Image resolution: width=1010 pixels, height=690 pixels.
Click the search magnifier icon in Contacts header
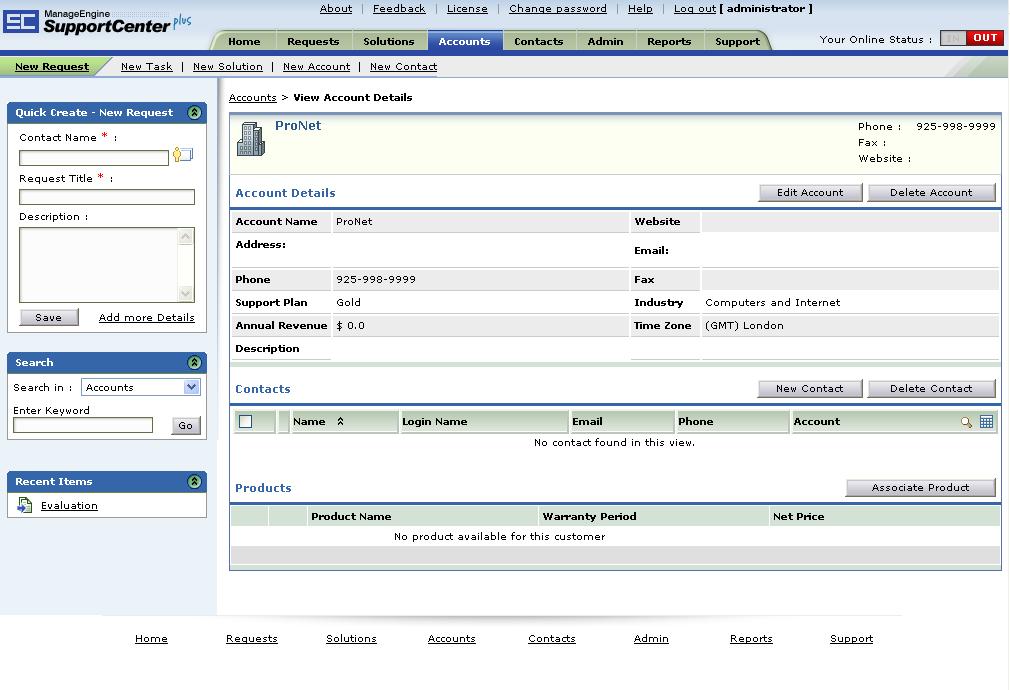click(966, 422)
